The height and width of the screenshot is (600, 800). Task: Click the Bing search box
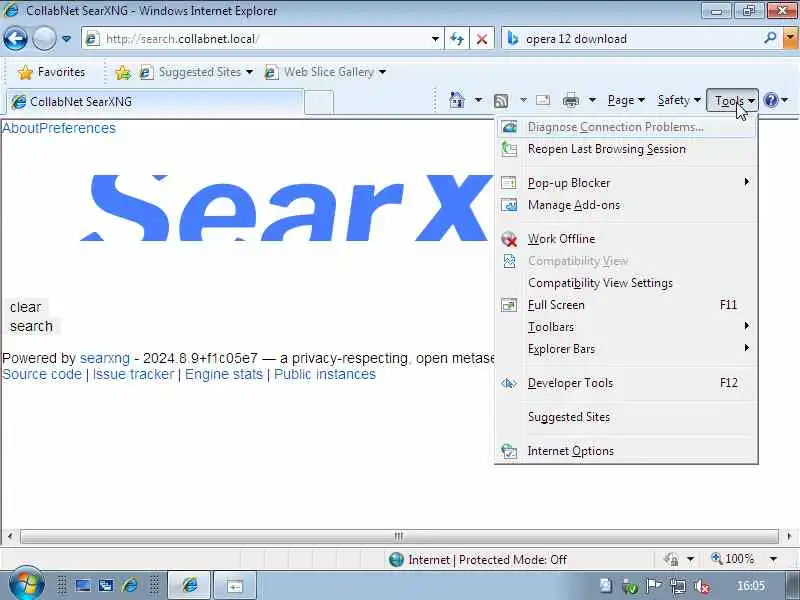(640, 39)
